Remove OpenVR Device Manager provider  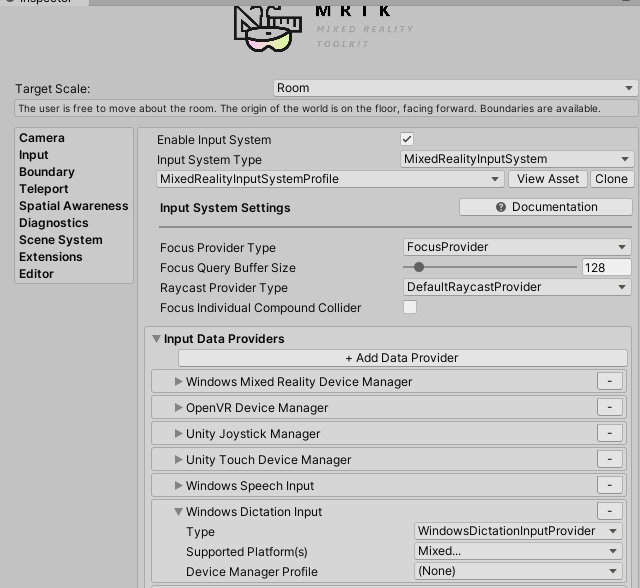click(610, 407)
